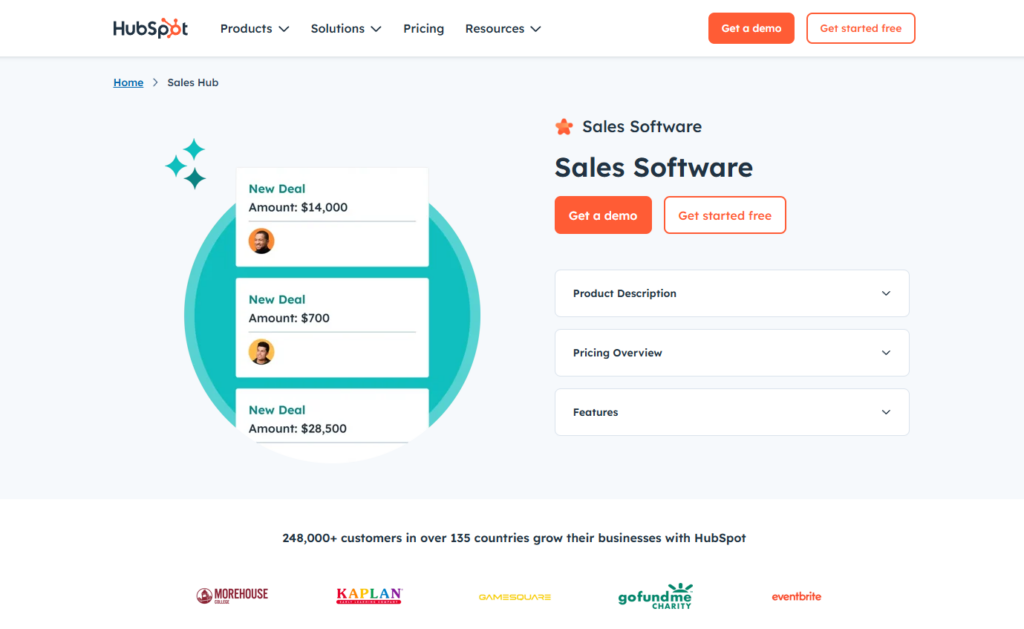Click the Eventbrite logo
Image resolution: width=1024 pixels, height=629 pixels.
pos(796,596)
